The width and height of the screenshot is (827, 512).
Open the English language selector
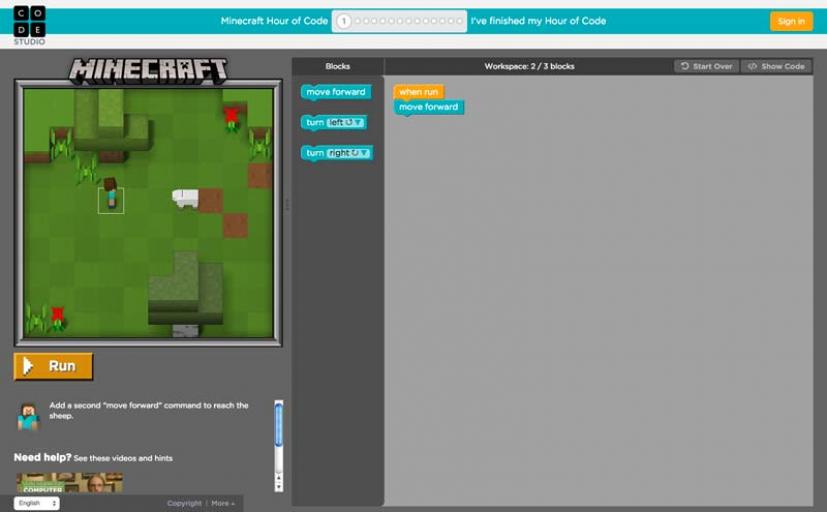[x=36, y=504]
